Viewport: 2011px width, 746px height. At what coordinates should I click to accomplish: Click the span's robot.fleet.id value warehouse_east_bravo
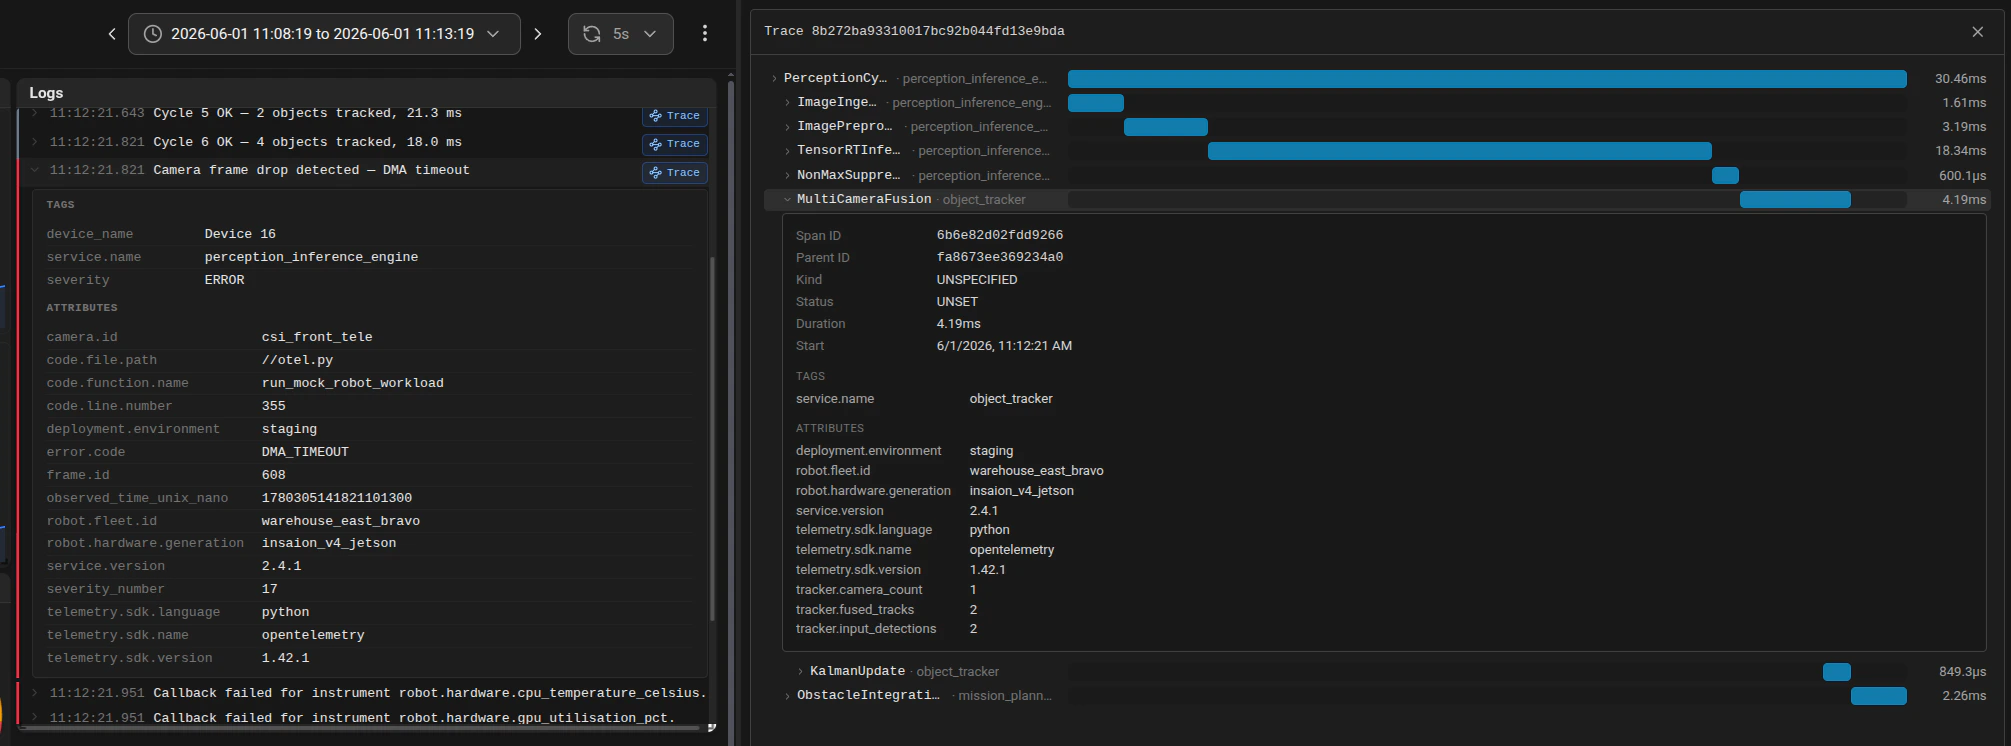(1036, 471)
